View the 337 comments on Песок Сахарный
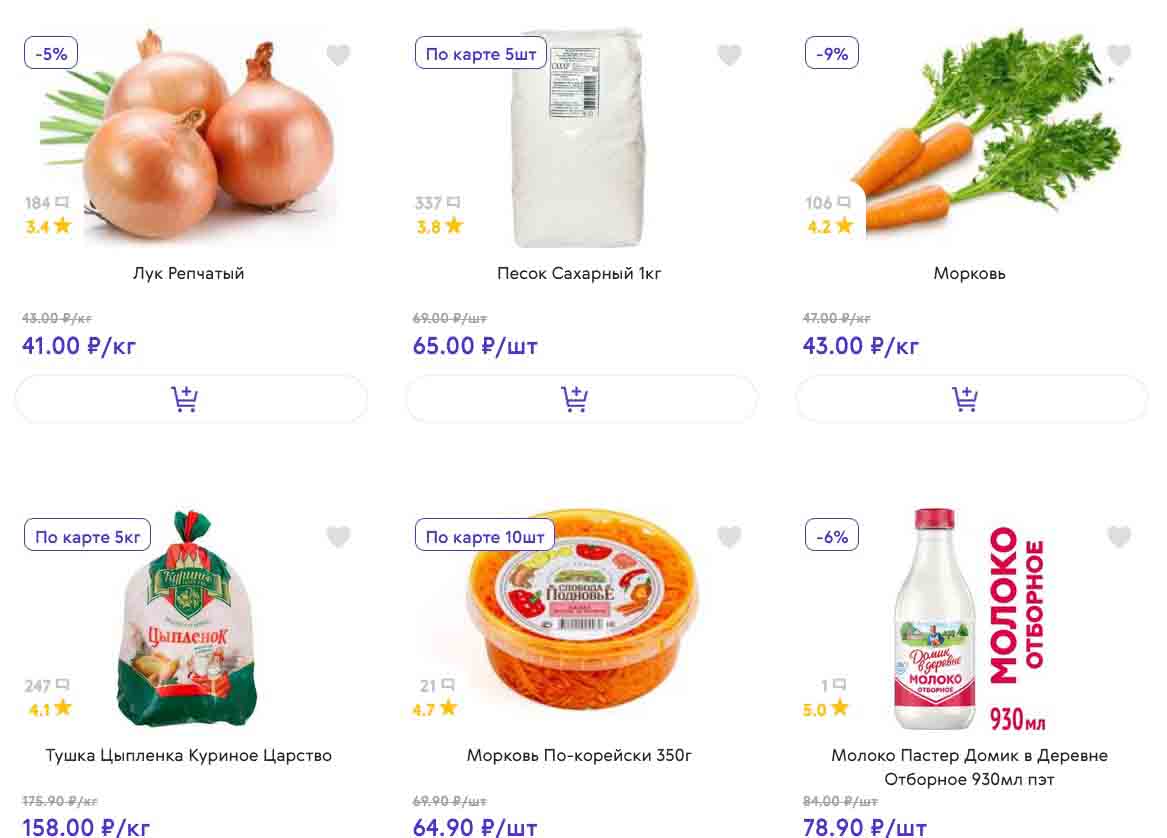The image size is (1167, 838). pos(437,203)
